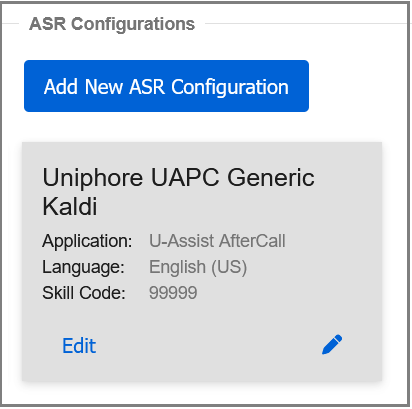This screenshot has height=409, width=412.
Task: Click the Application field label
Action: [87, 241]
